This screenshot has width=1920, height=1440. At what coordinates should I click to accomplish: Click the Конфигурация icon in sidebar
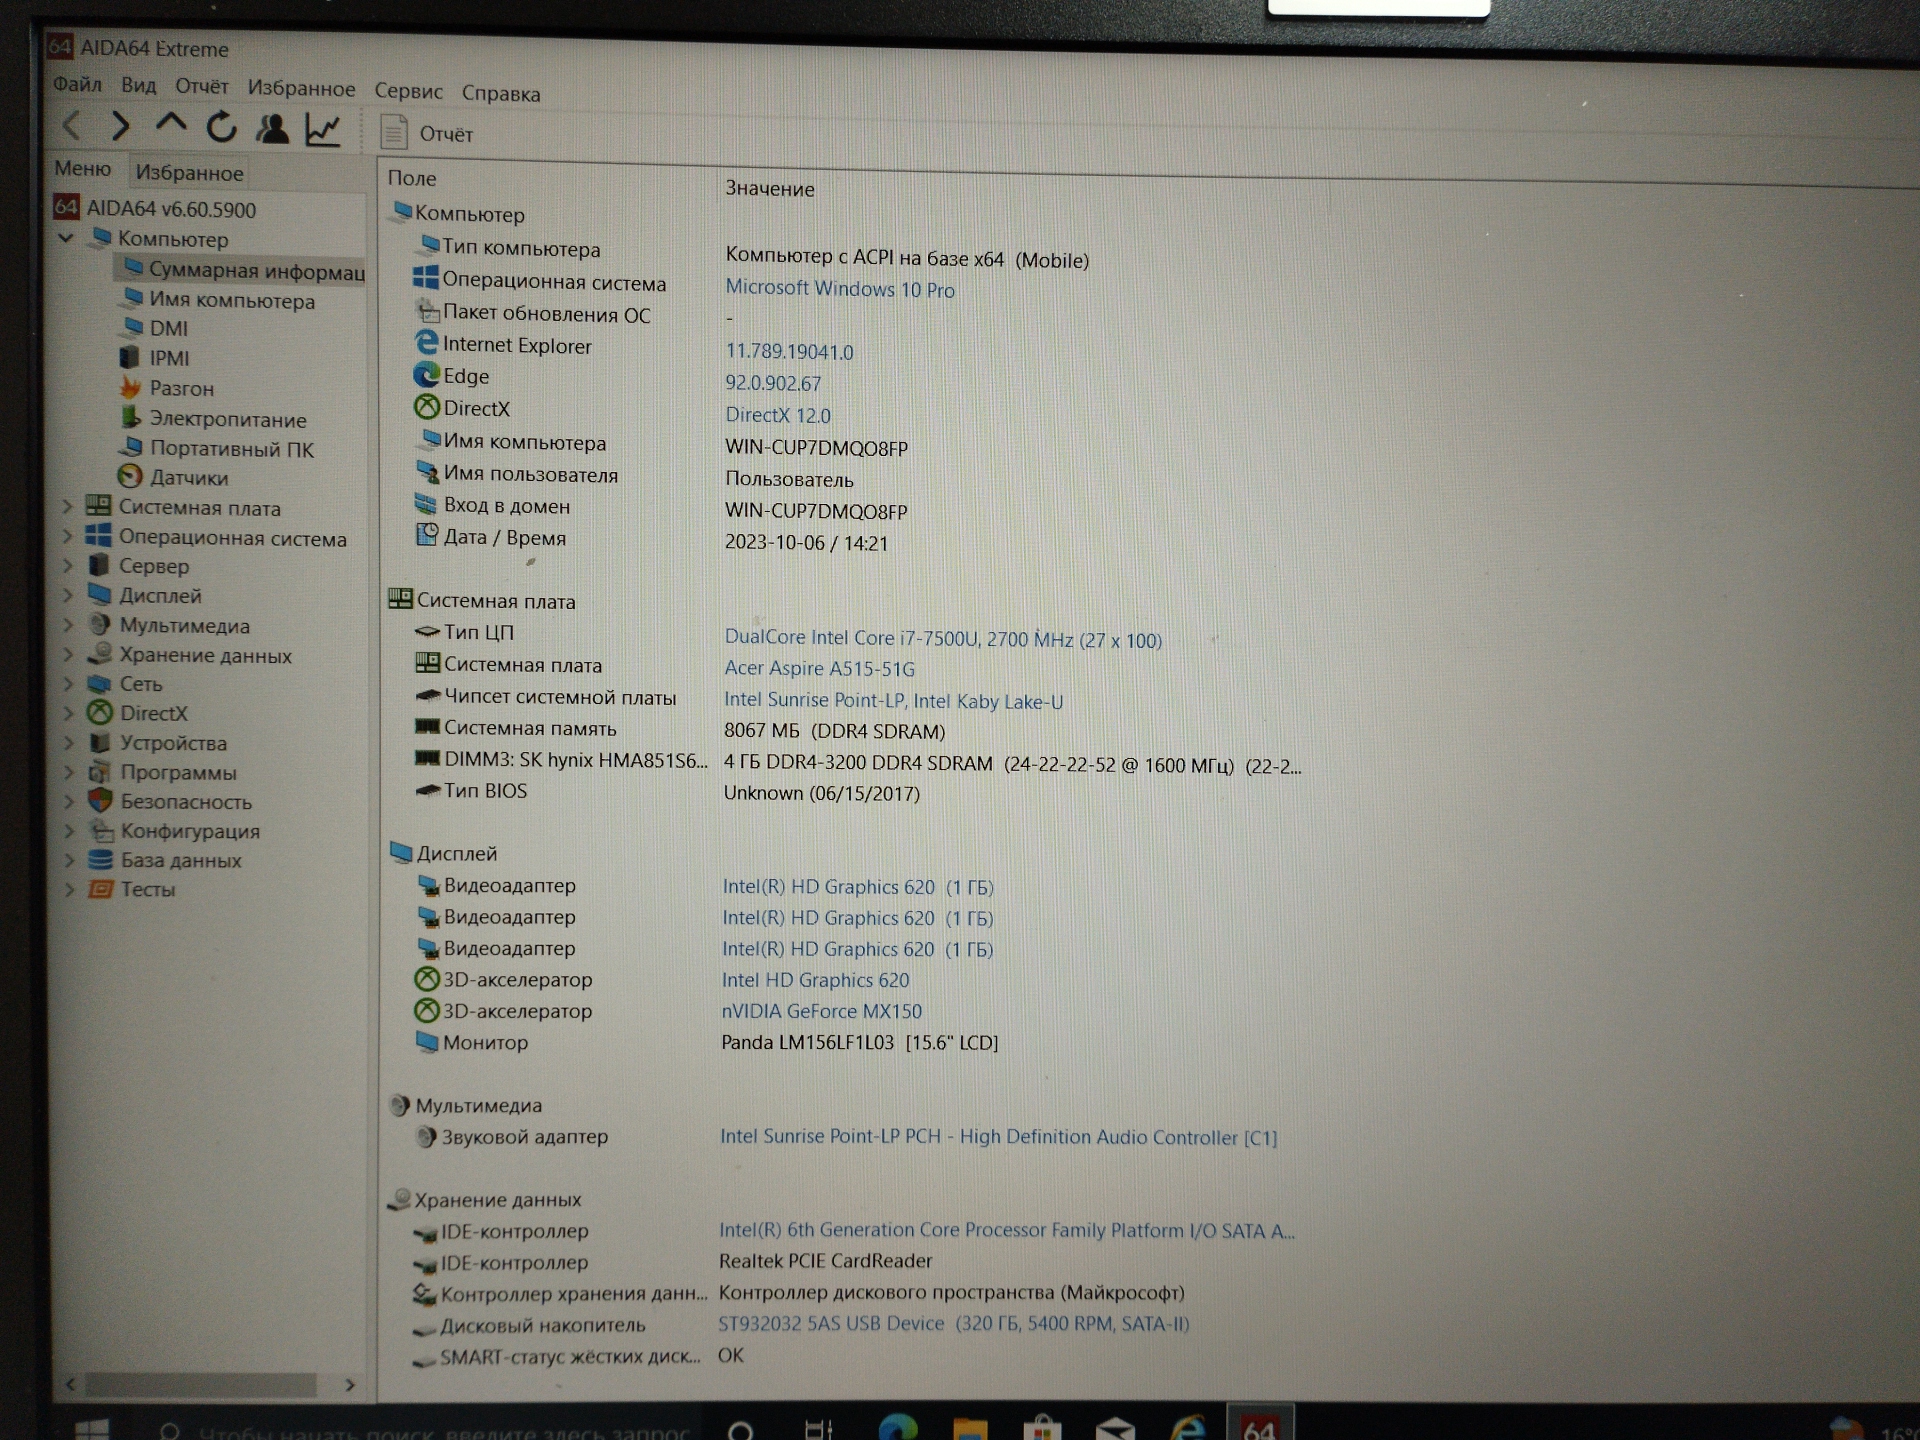[x=100, y=831]
